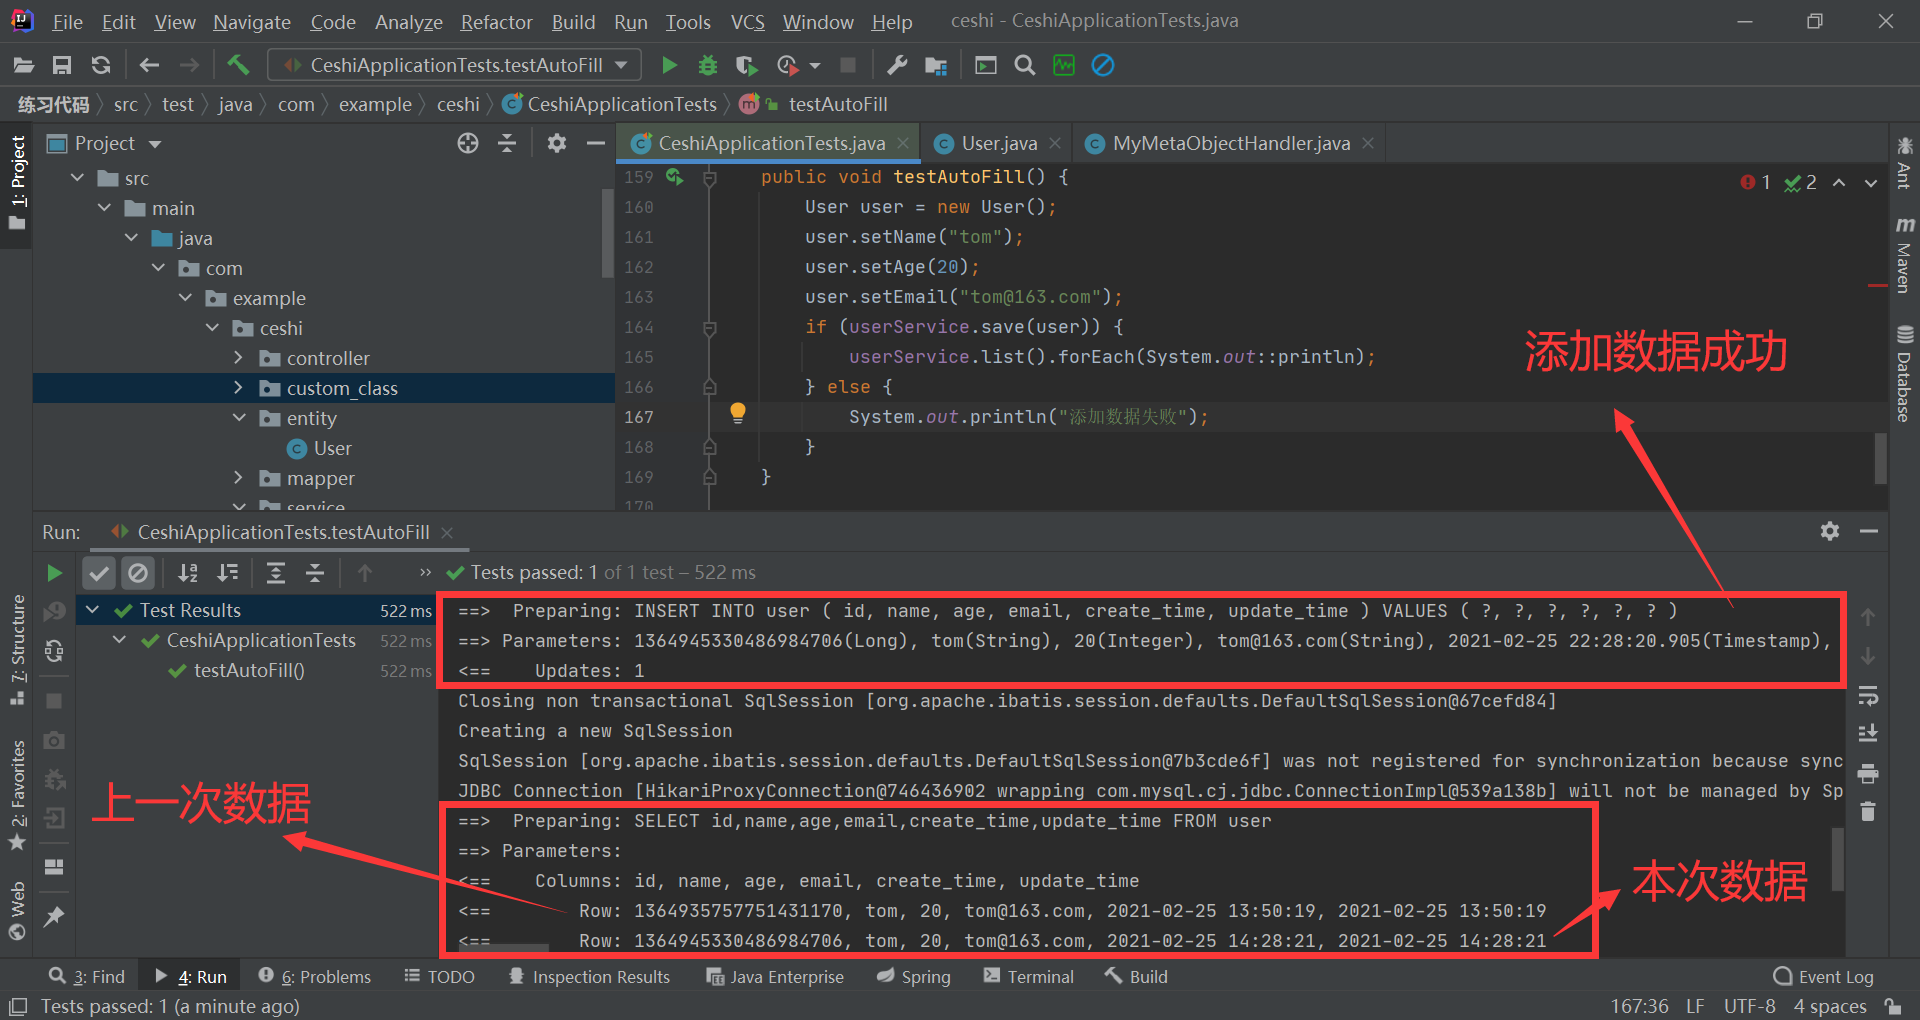Image resolution: width=1920 pixels, height=1020 pixels.
Task: Click the LF line separator indicator
Action: (1695, 1006)
